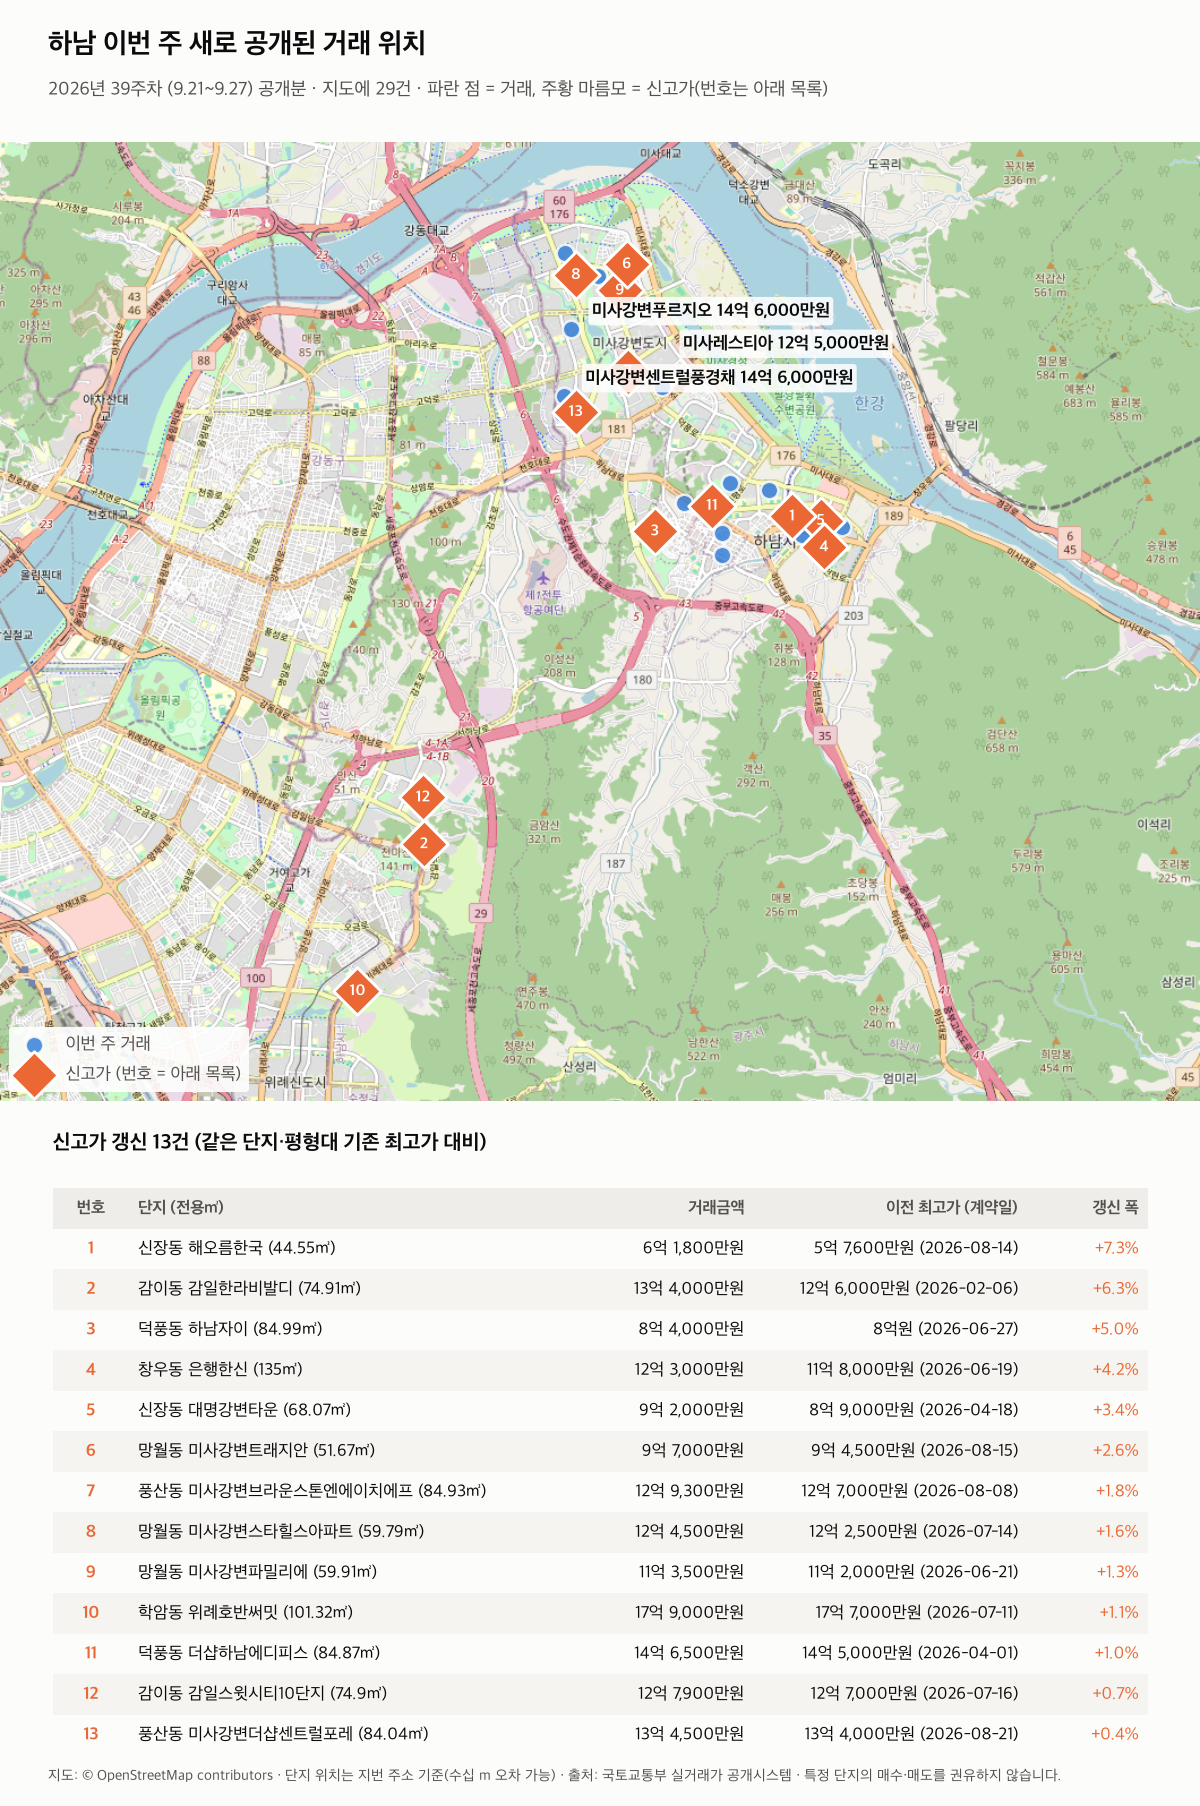
Task: Click the diamond marker numbered 2
Action: (x=424, y=843)
